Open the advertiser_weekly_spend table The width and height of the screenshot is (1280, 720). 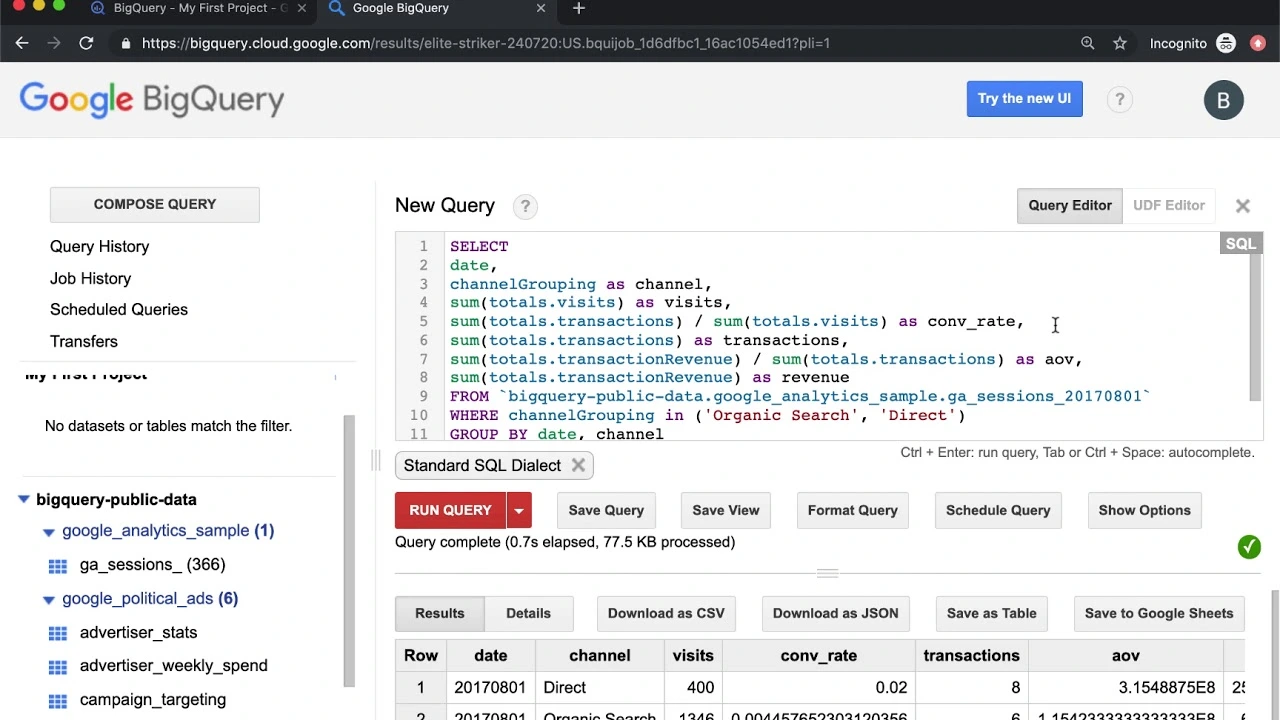174,666
